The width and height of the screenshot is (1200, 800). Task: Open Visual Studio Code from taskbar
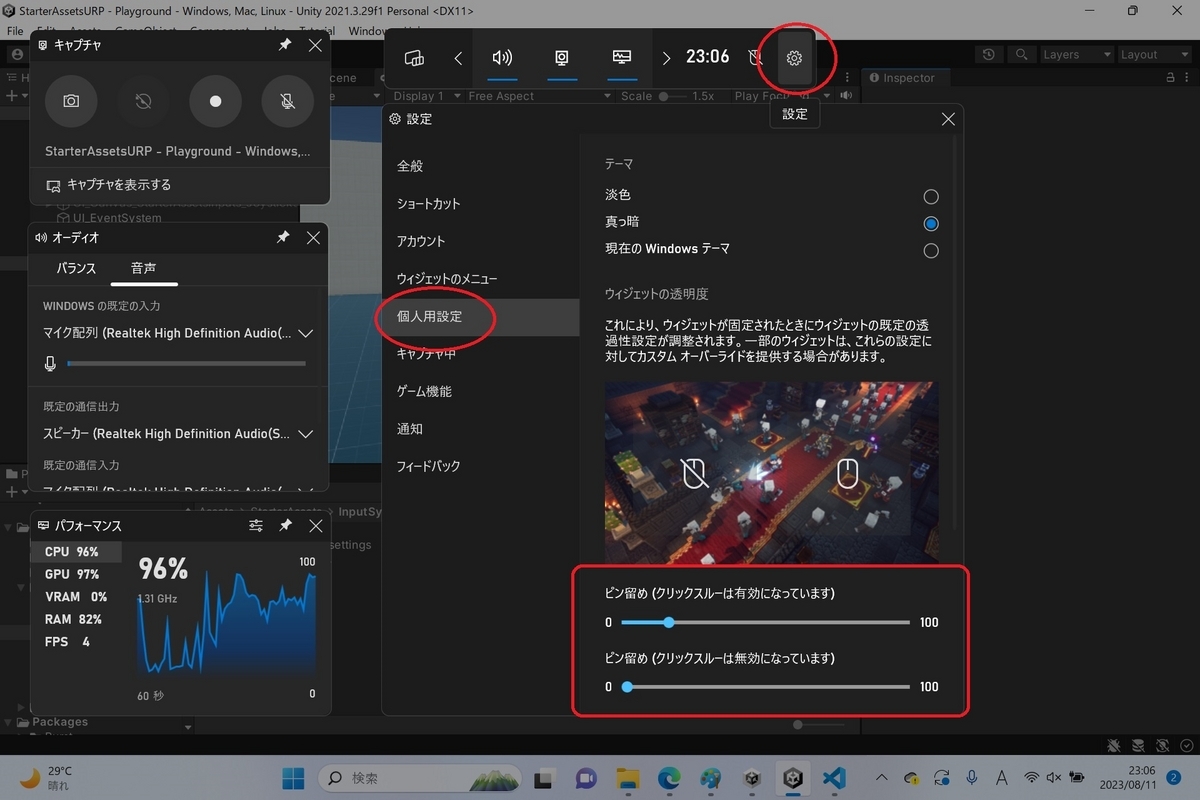834,778
